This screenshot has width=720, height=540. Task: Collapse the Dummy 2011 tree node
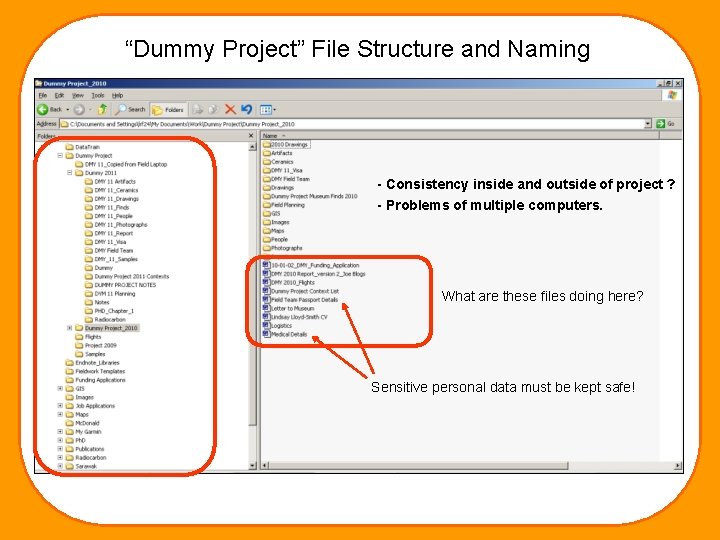point(70,173)
